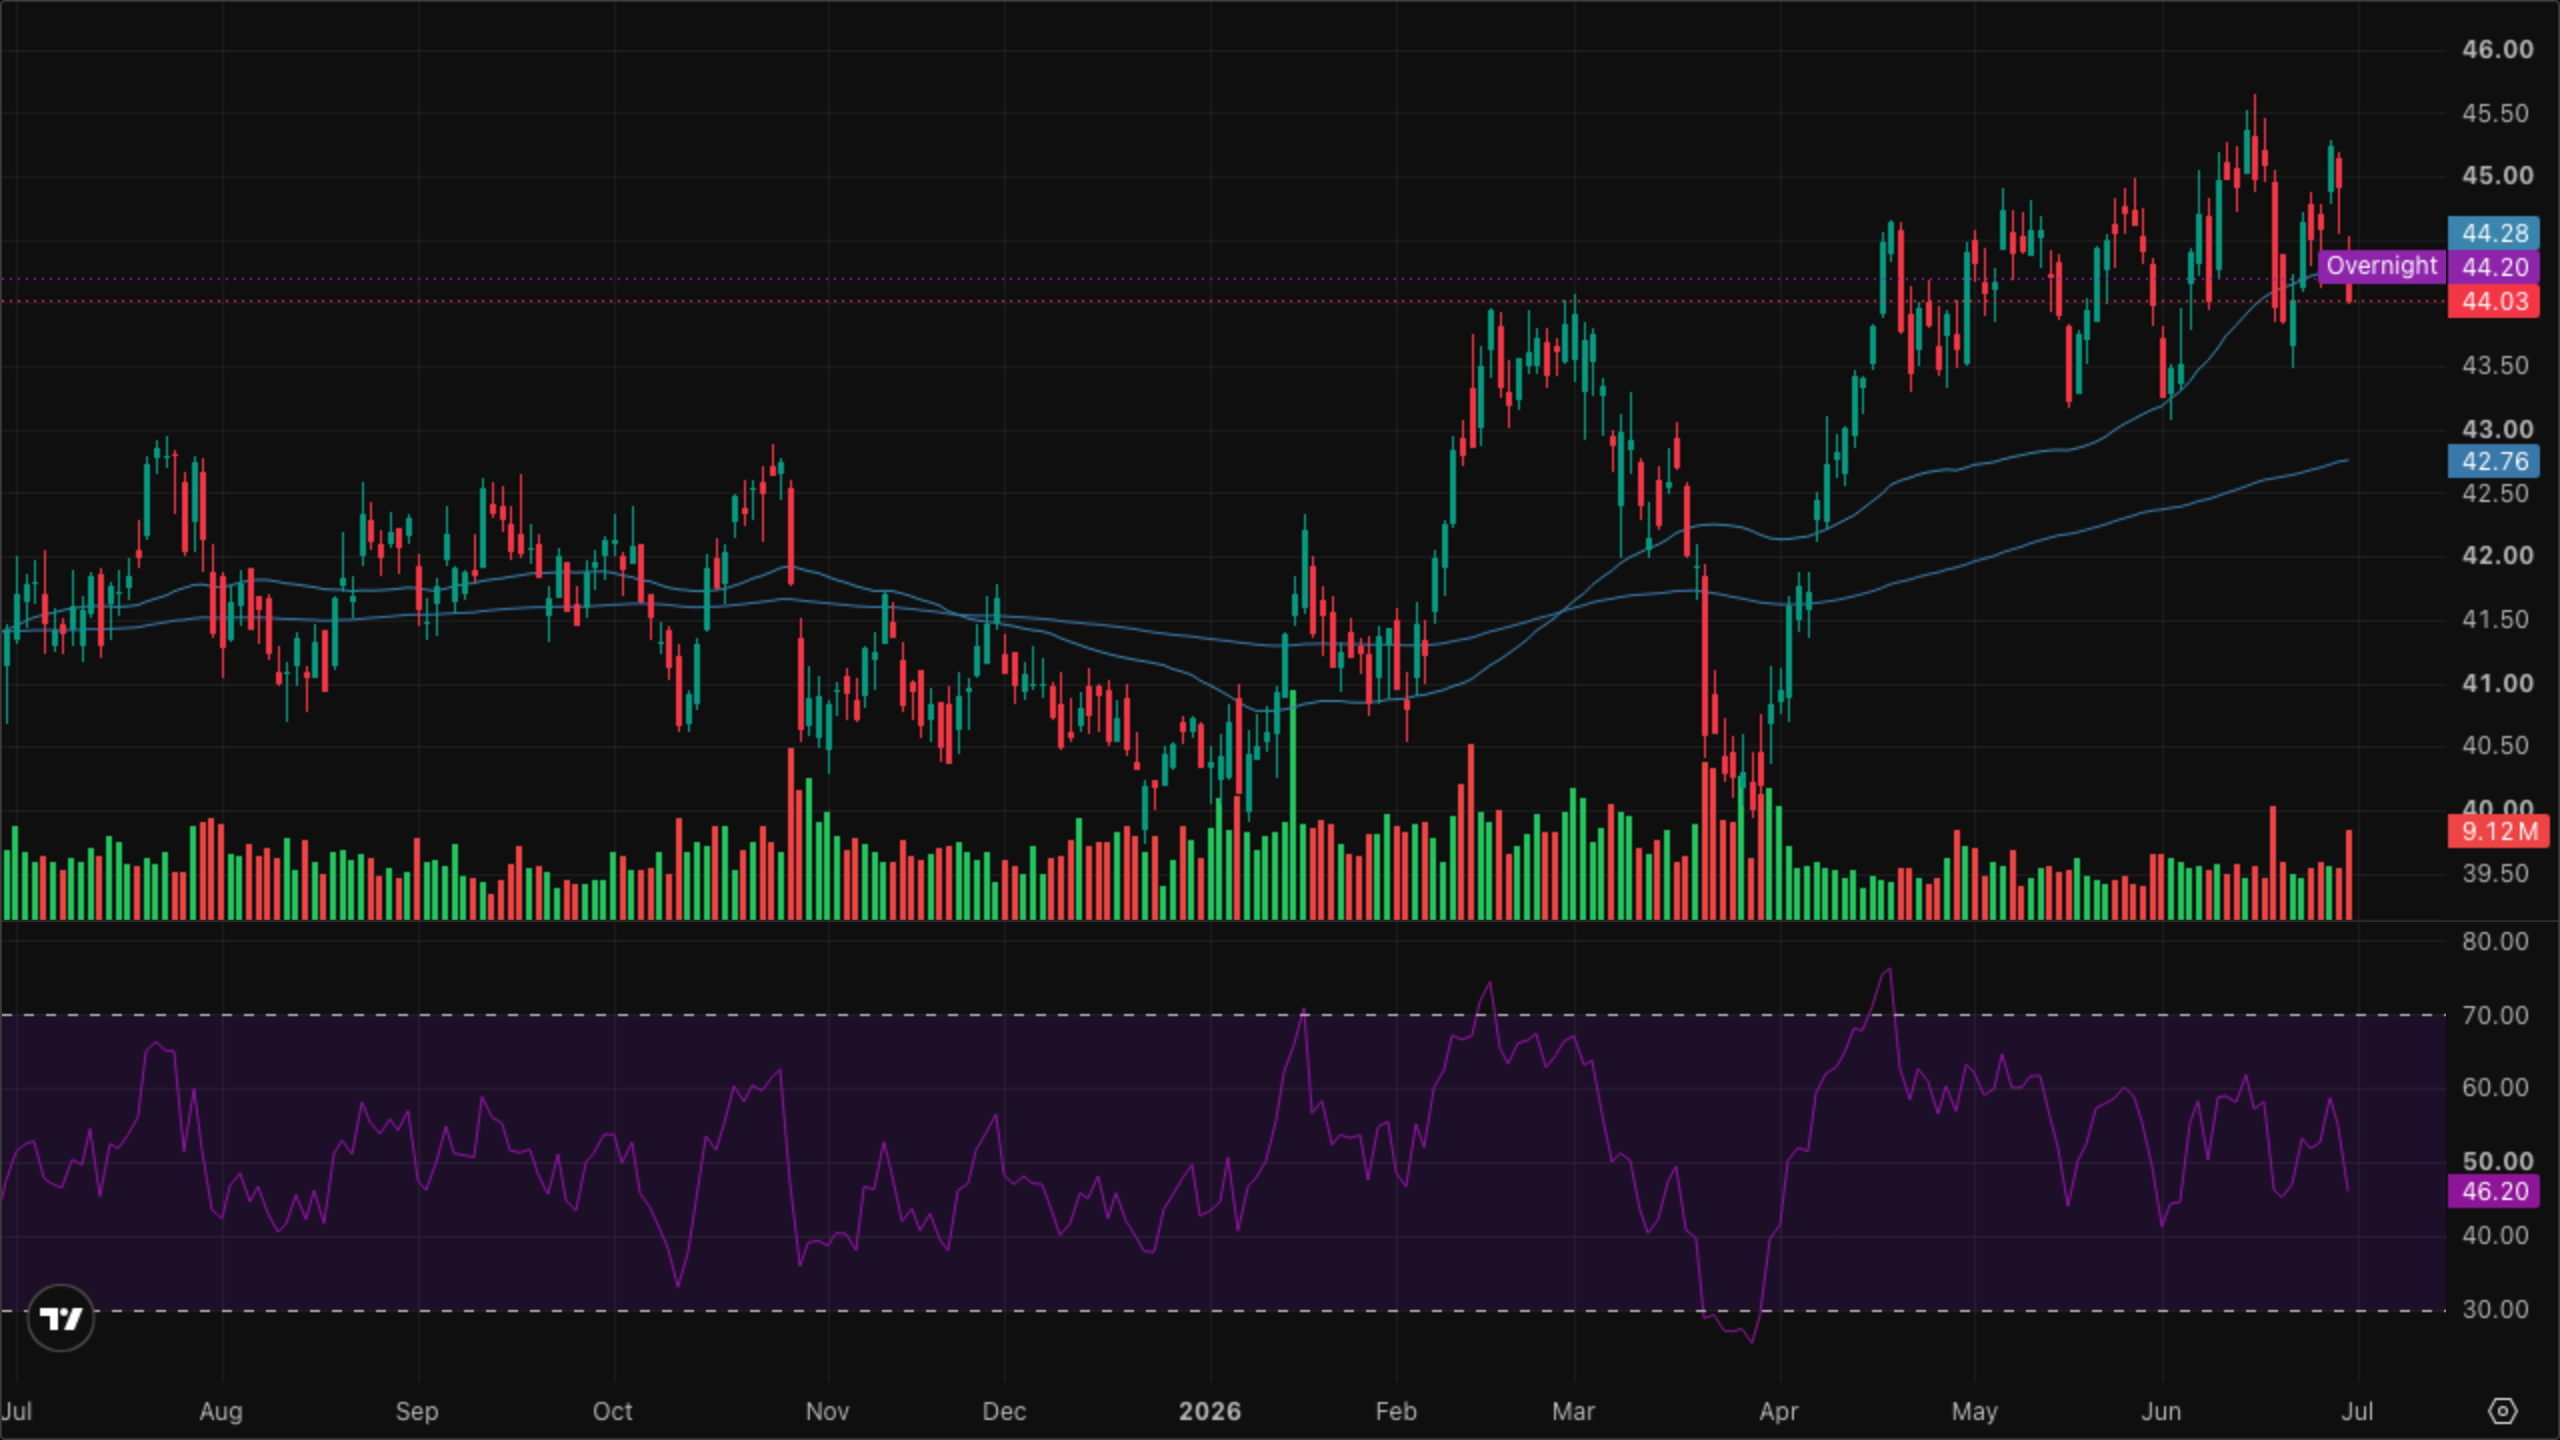Click the Nov label on time axis
Viewport: 2560px width, 1440px height.
coord(827,1411)
